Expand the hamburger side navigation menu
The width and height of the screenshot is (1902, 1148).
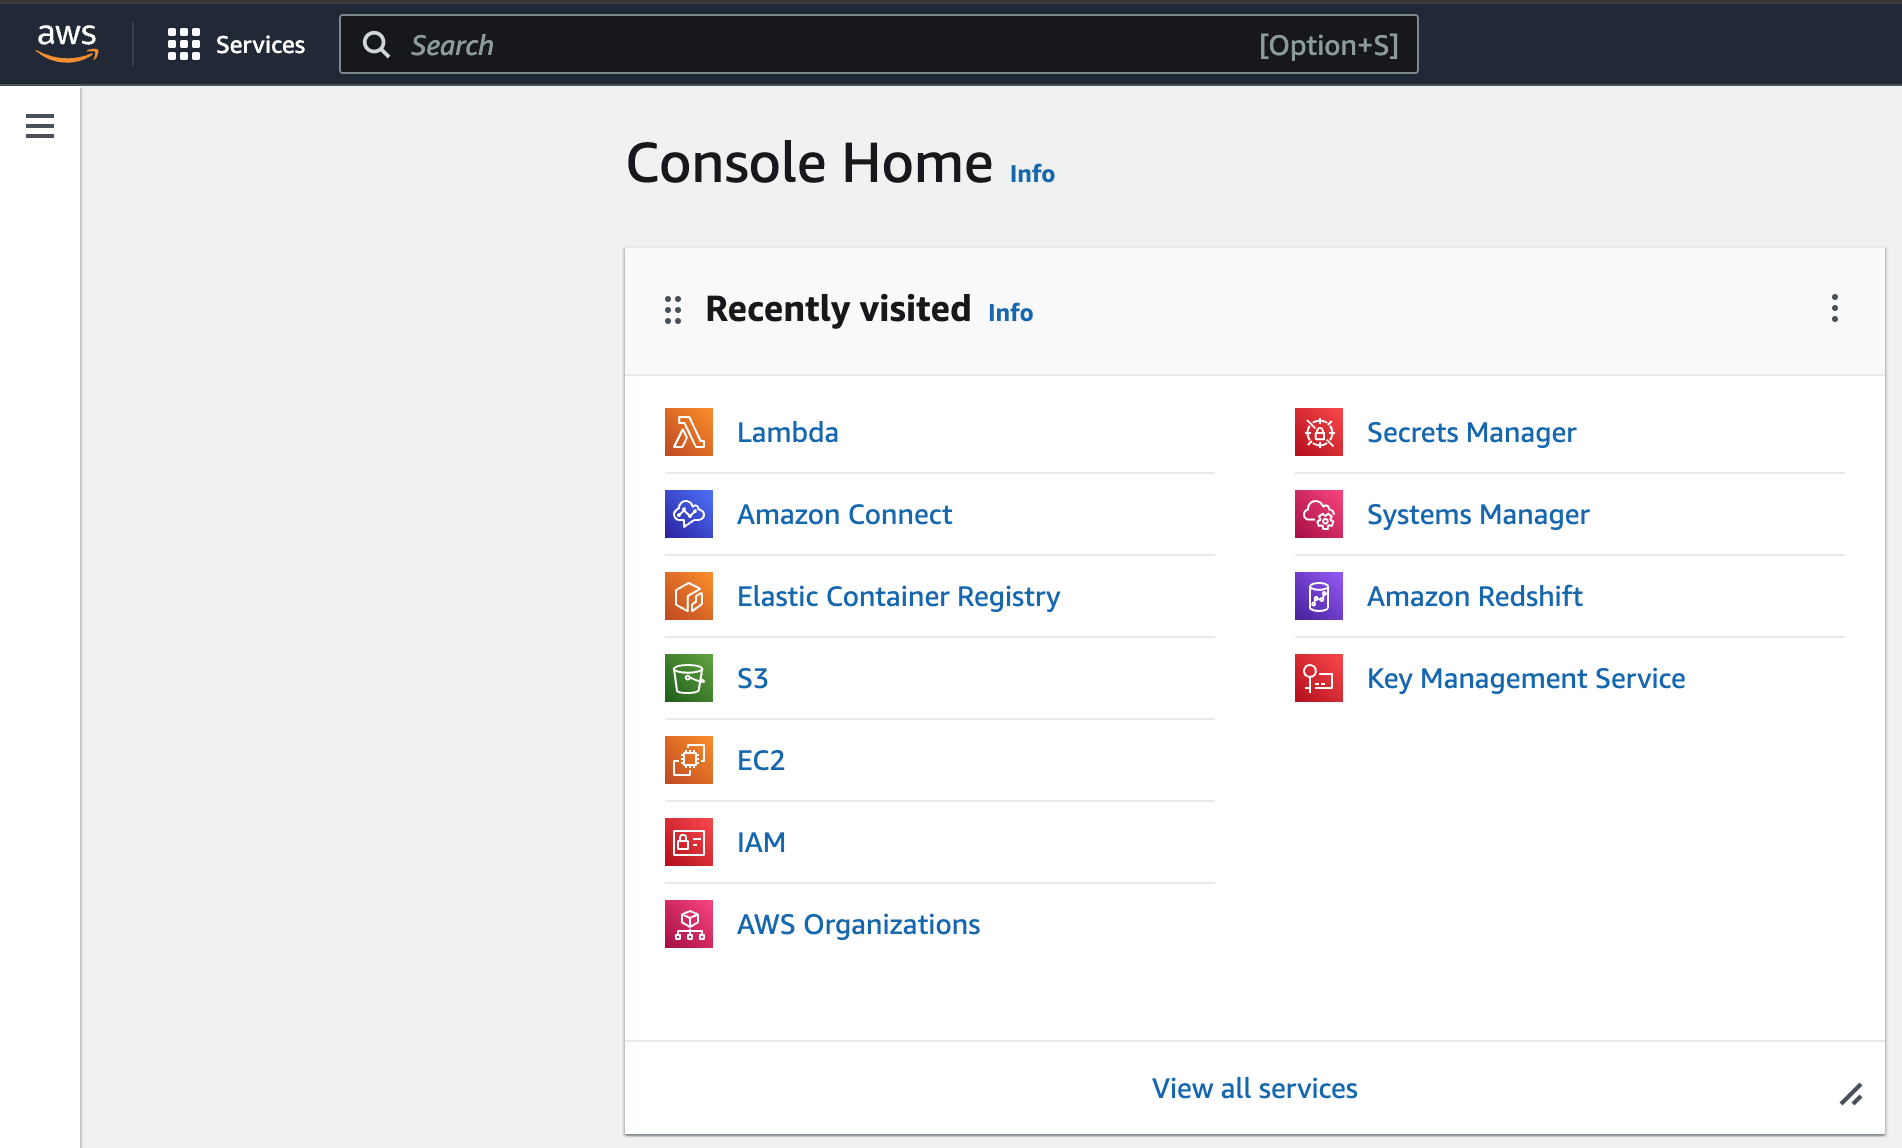click(x=40, y=126)
